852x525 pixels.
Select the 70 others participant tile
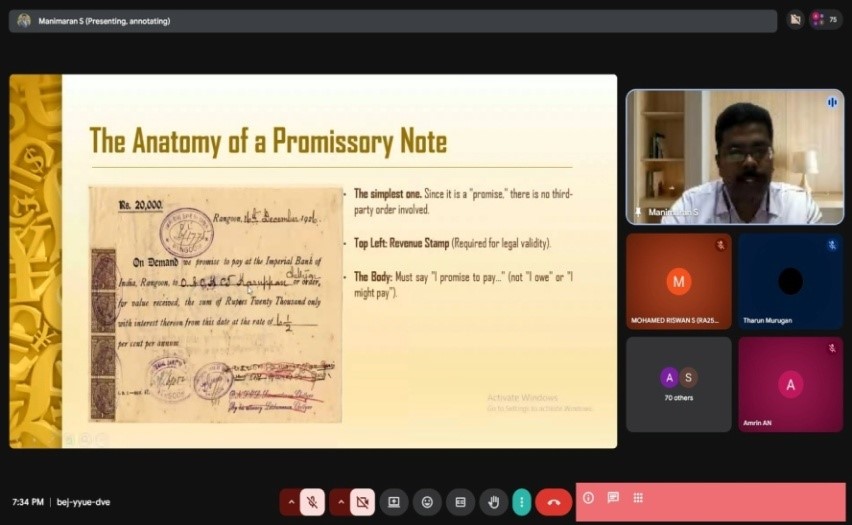click(x=679, y=385)
